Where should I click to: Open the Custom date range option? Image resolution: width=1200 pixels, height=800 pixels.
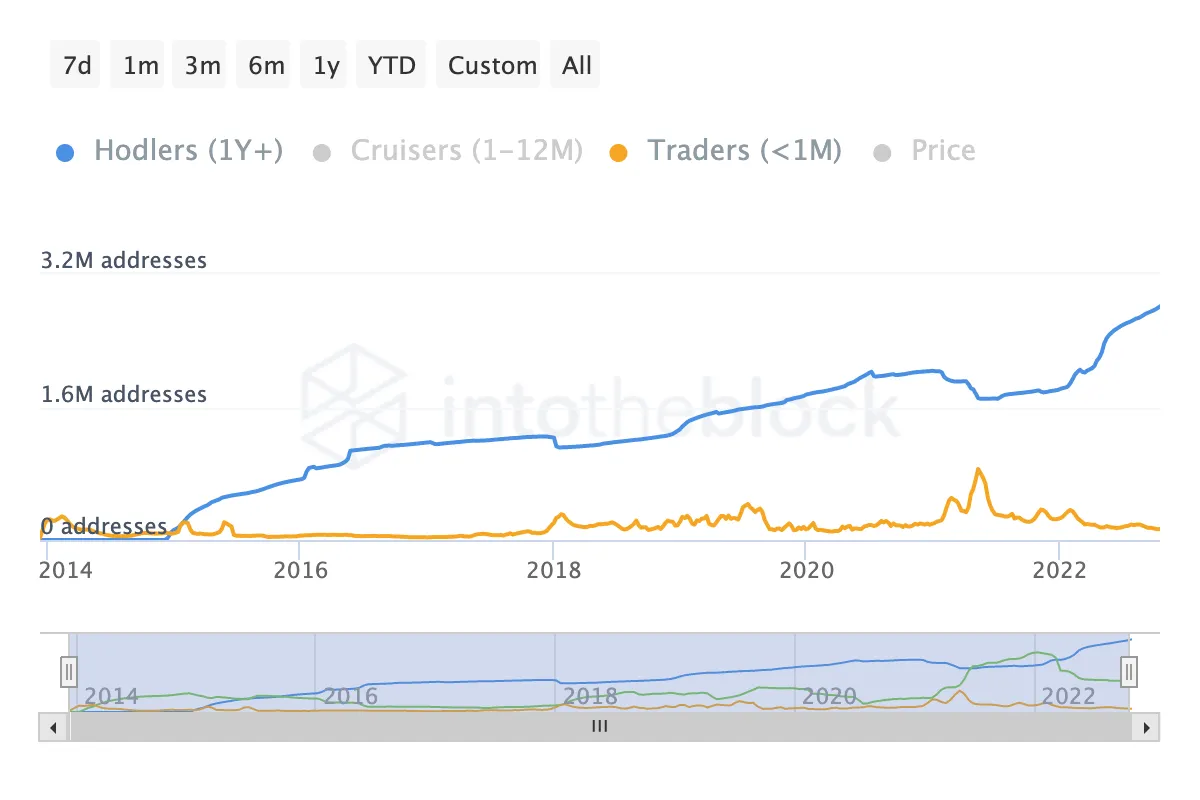pos(489,64)
